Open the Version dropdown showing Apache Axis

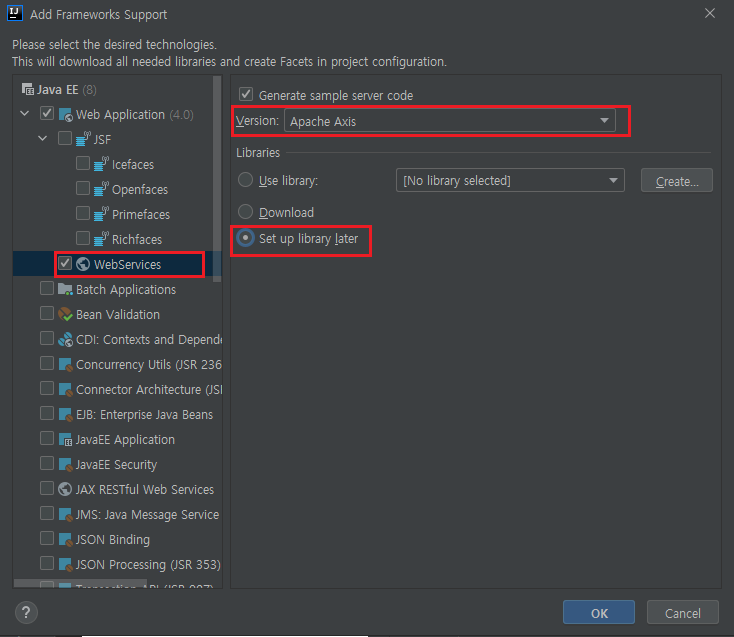point(449,121)
